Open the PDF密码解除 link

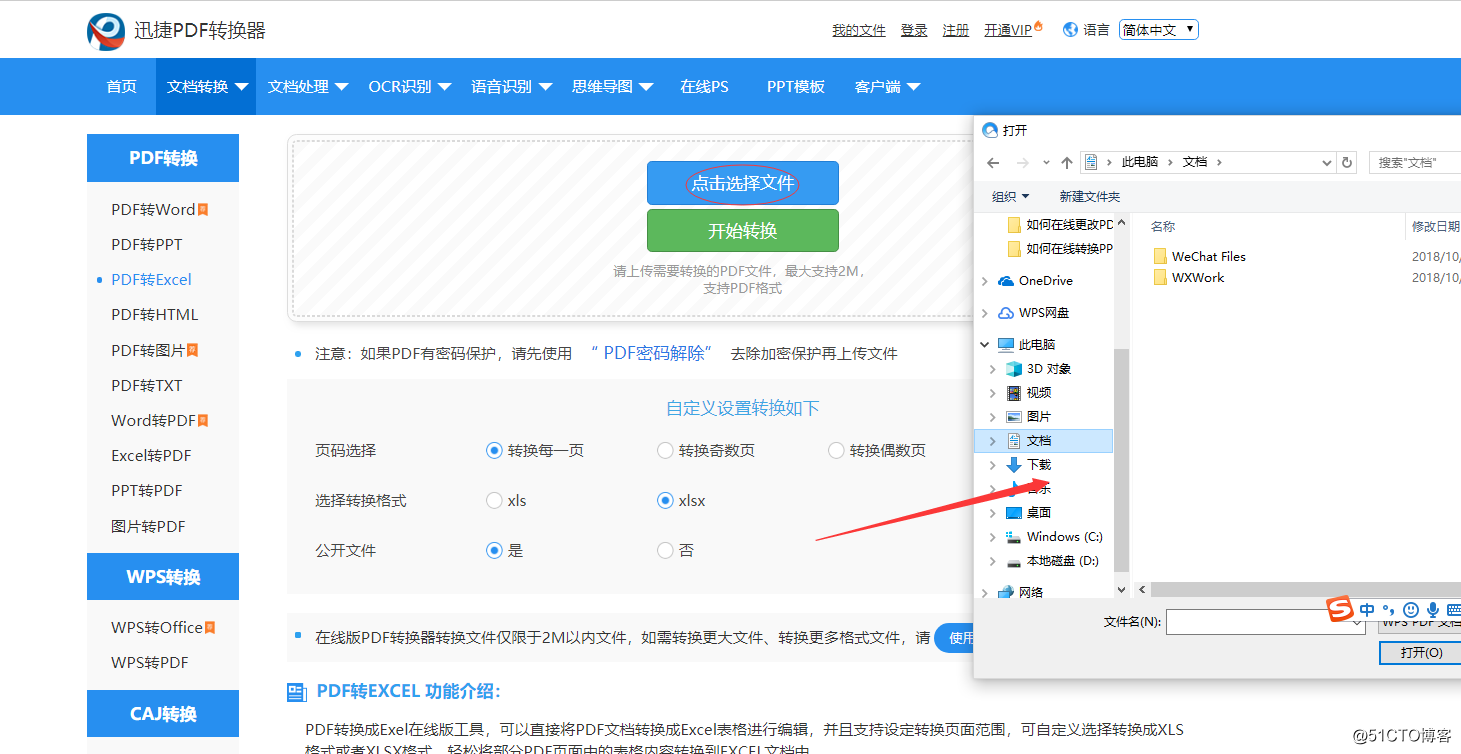point(655,353)
